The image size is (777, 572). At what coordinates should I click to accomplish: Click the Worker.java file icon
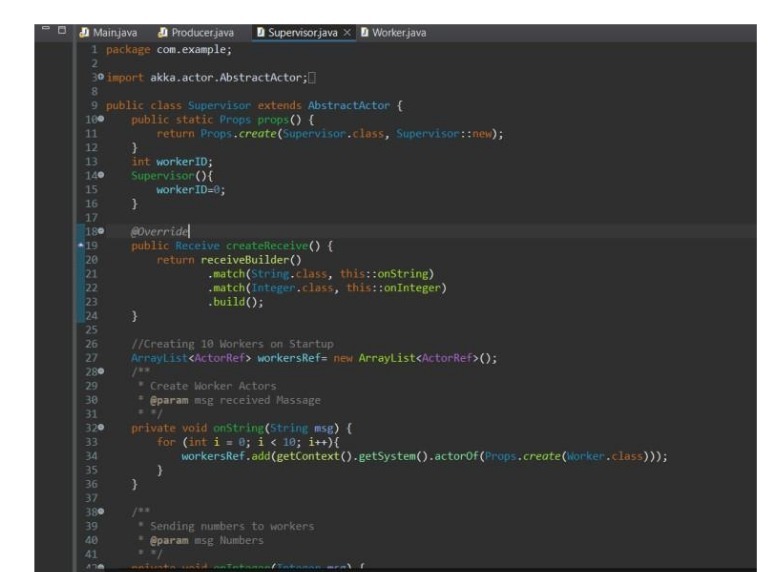(365, 33)
